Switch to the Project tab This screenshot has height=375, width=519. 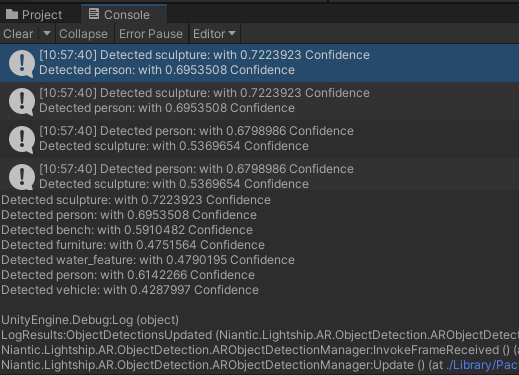(34, 15)
